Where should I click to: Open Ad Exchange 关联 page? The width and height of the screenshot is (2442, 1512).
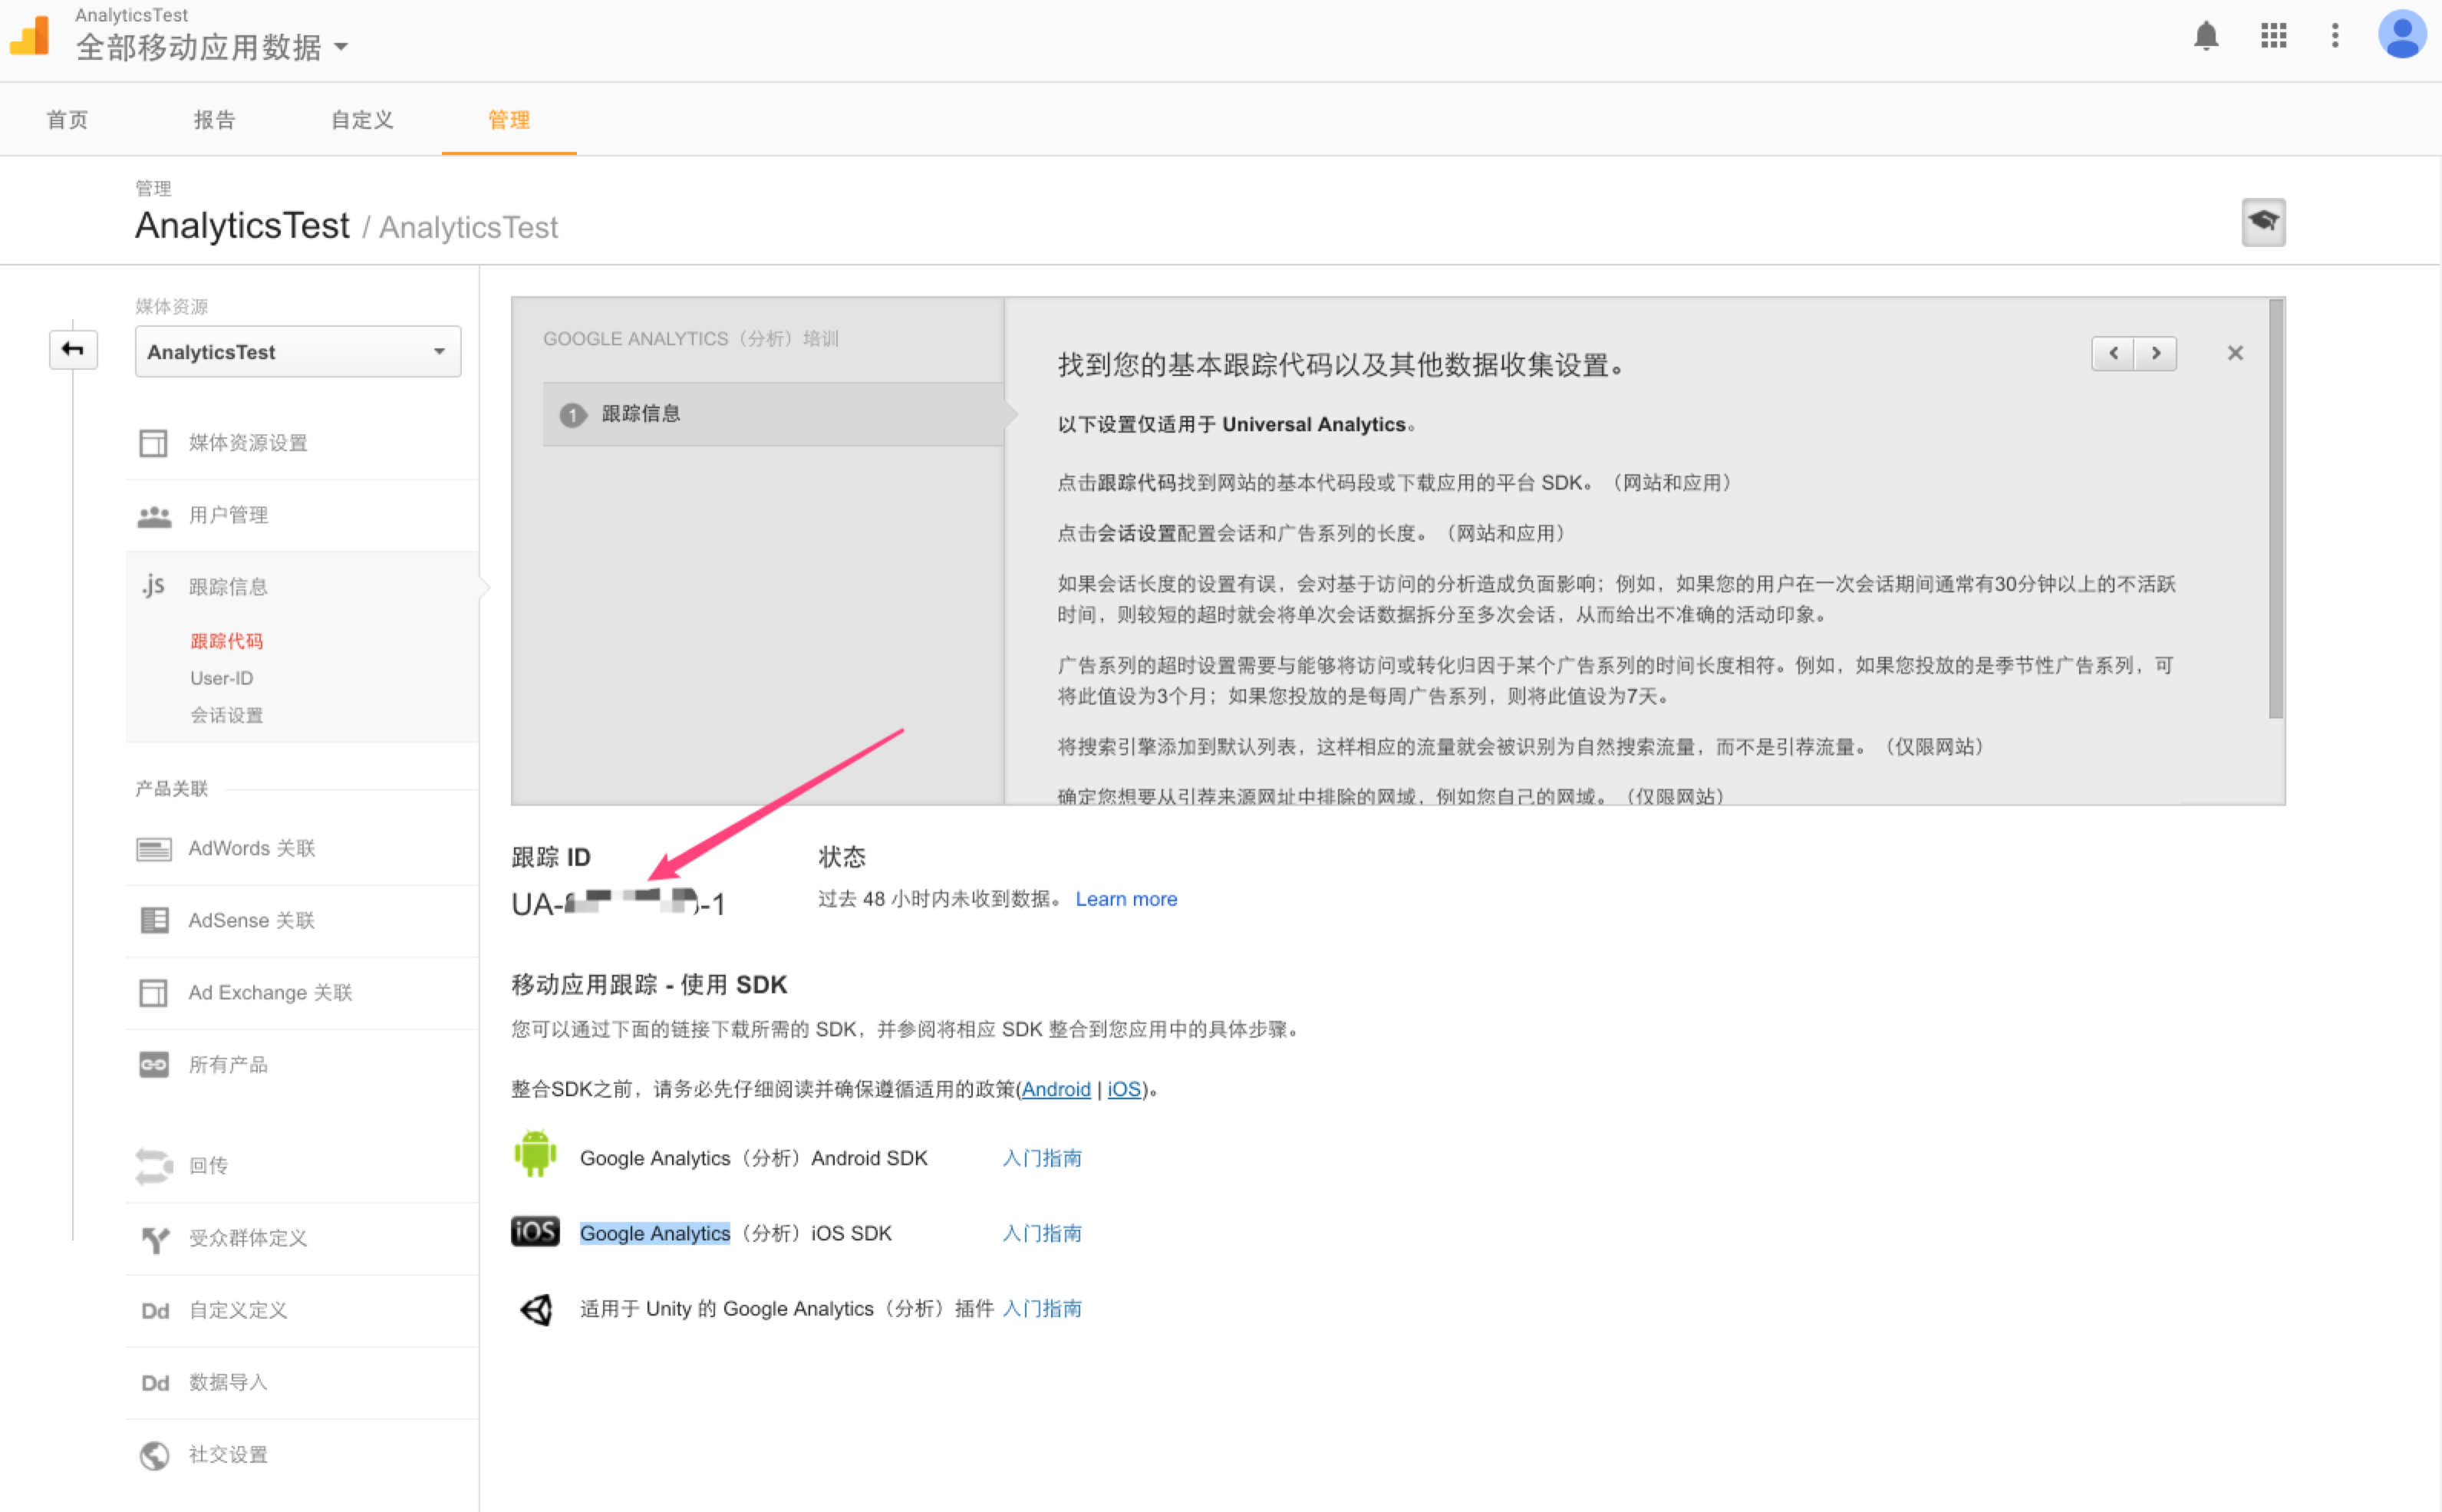point(271,993)
